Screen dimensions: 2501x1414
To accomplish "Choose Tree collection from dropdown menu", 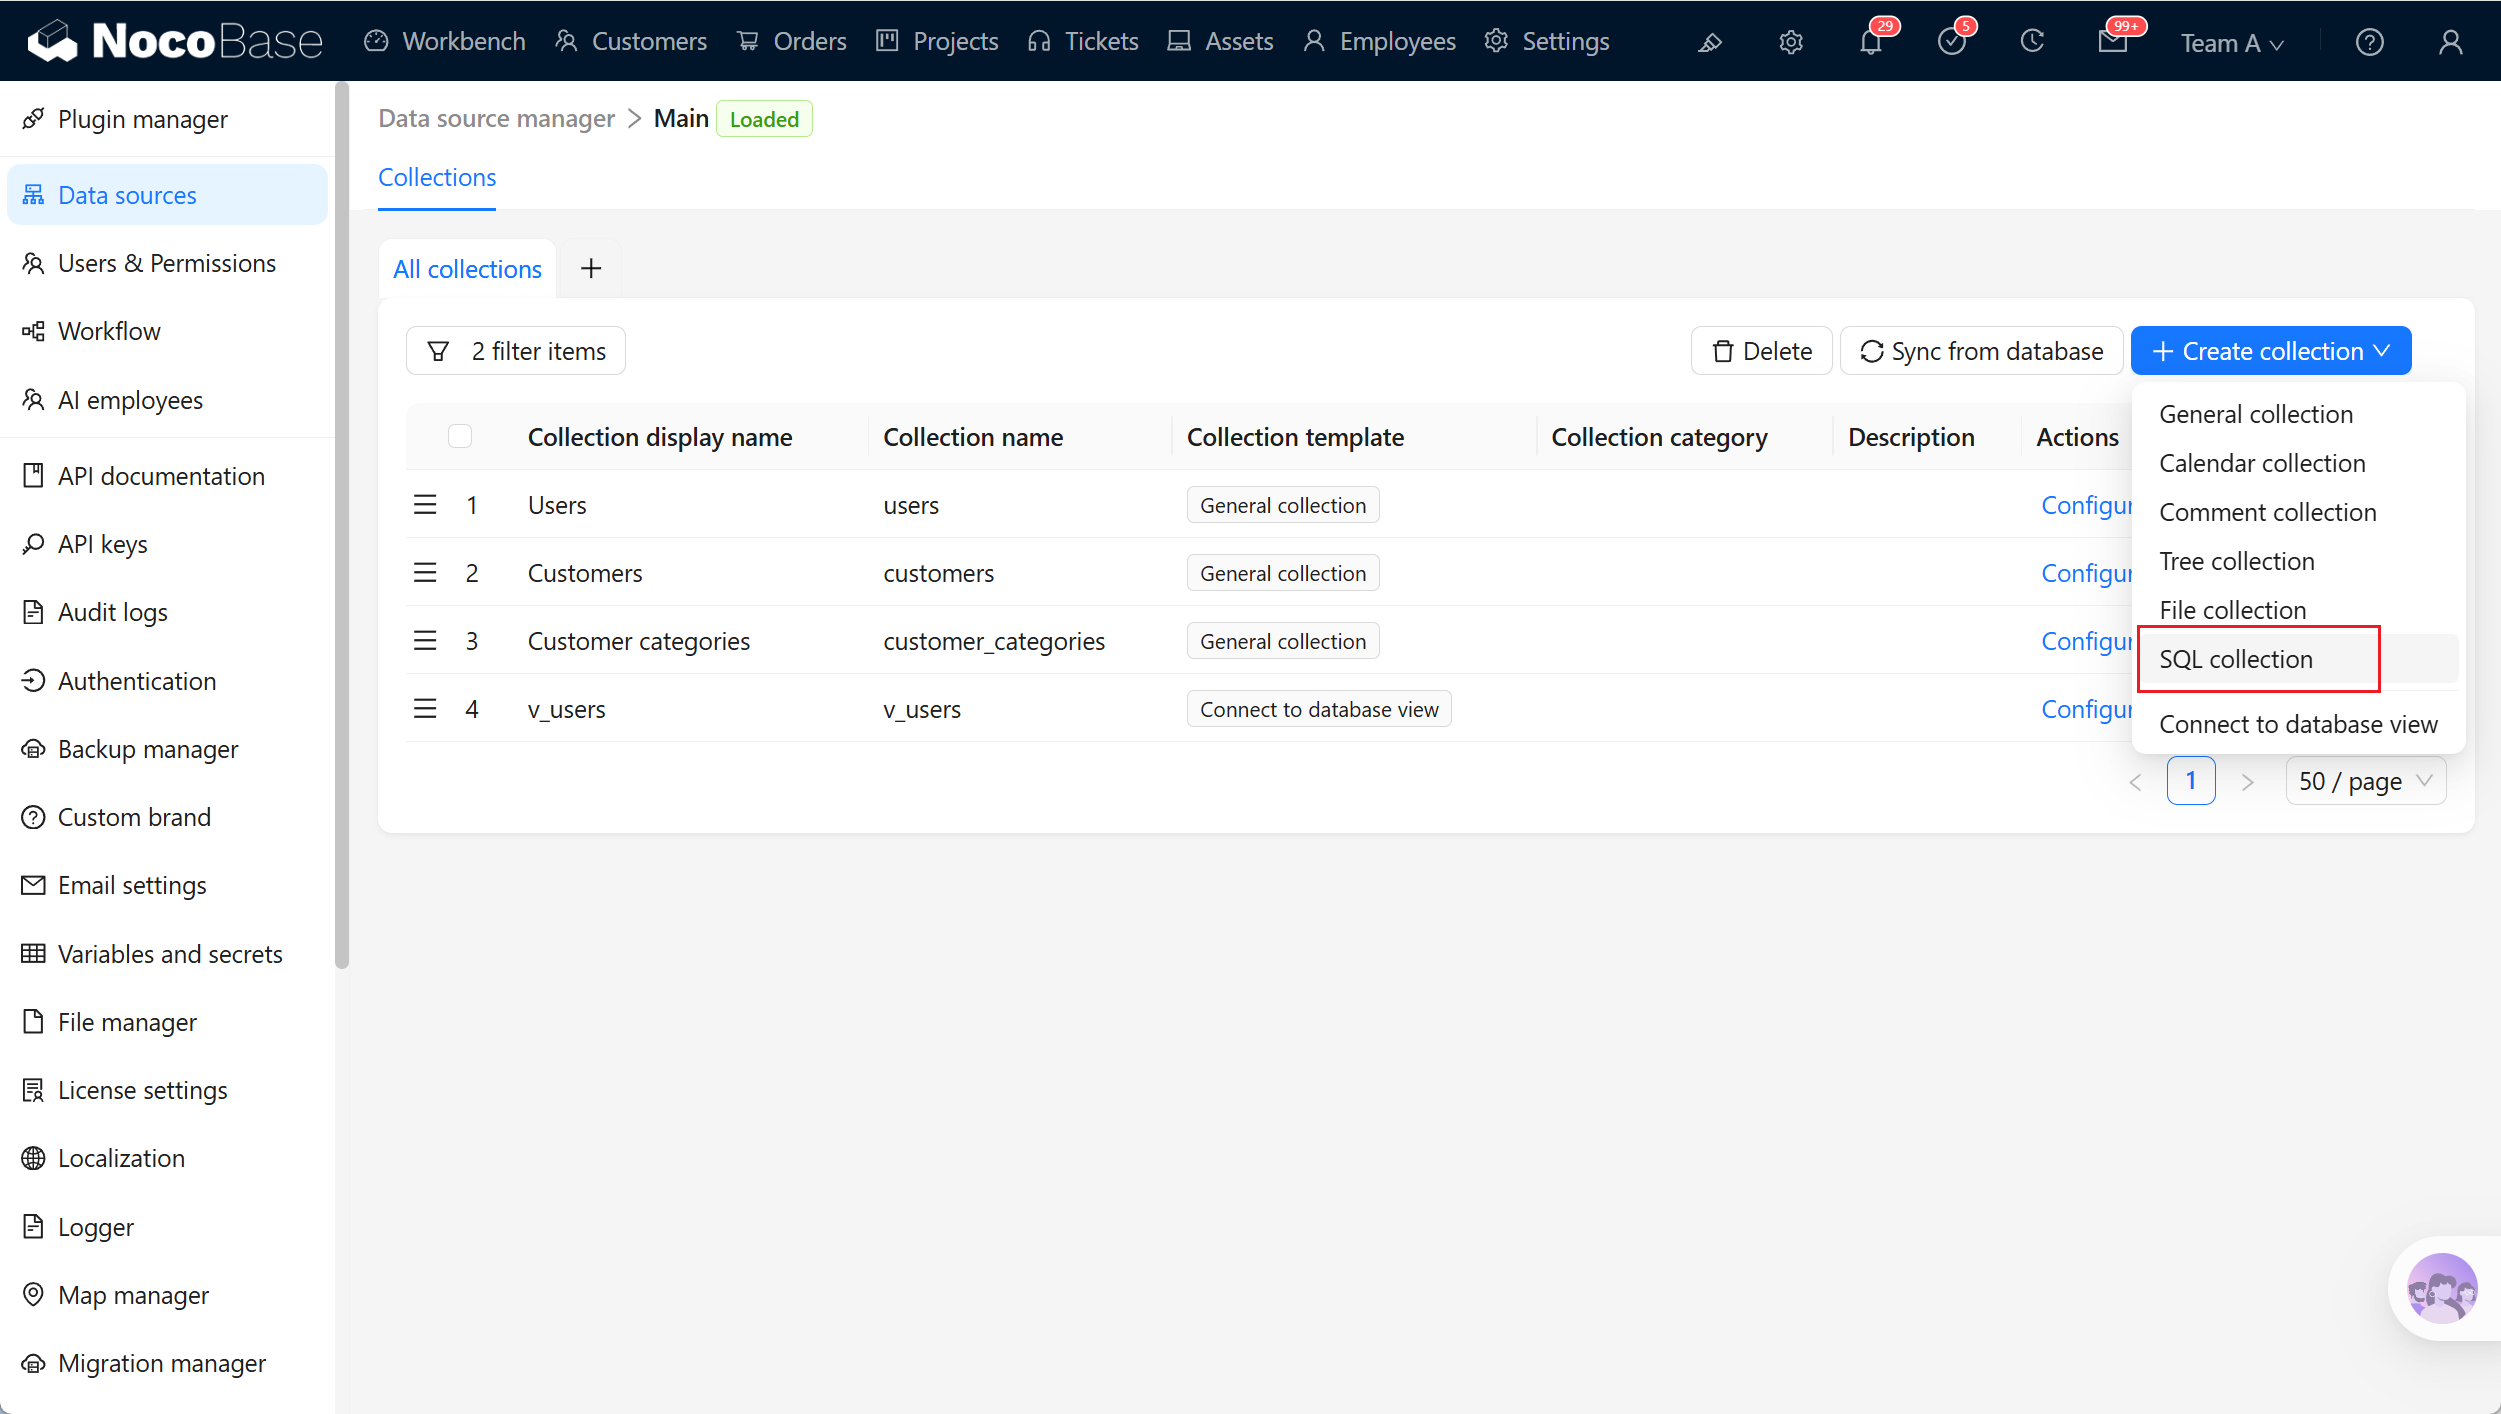I will (2298, 561).
